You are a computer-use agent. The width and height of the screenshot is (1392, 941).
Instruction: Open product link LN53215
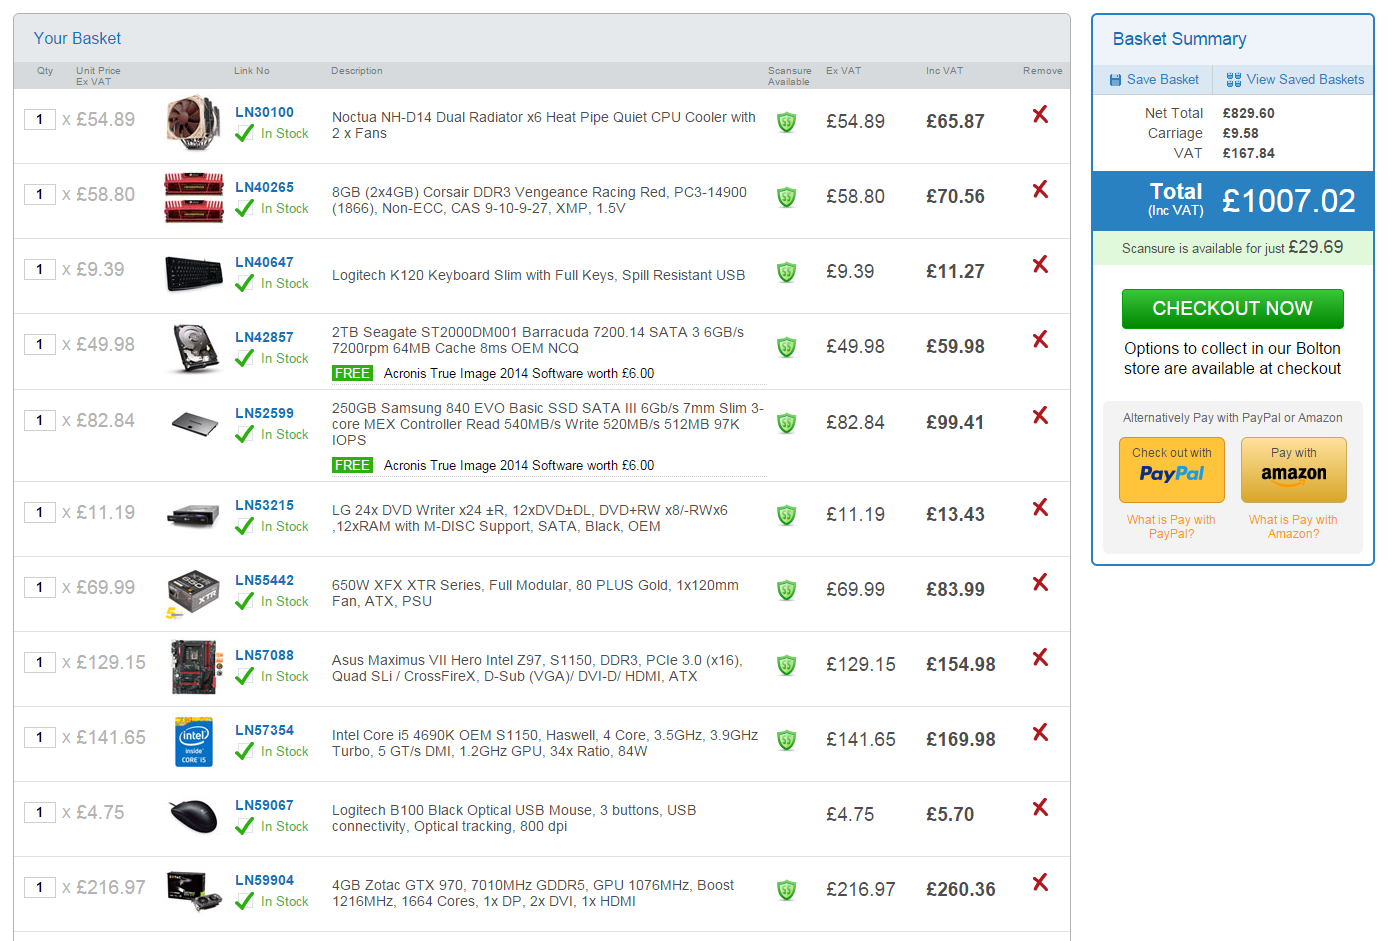[x=265, y=506]
